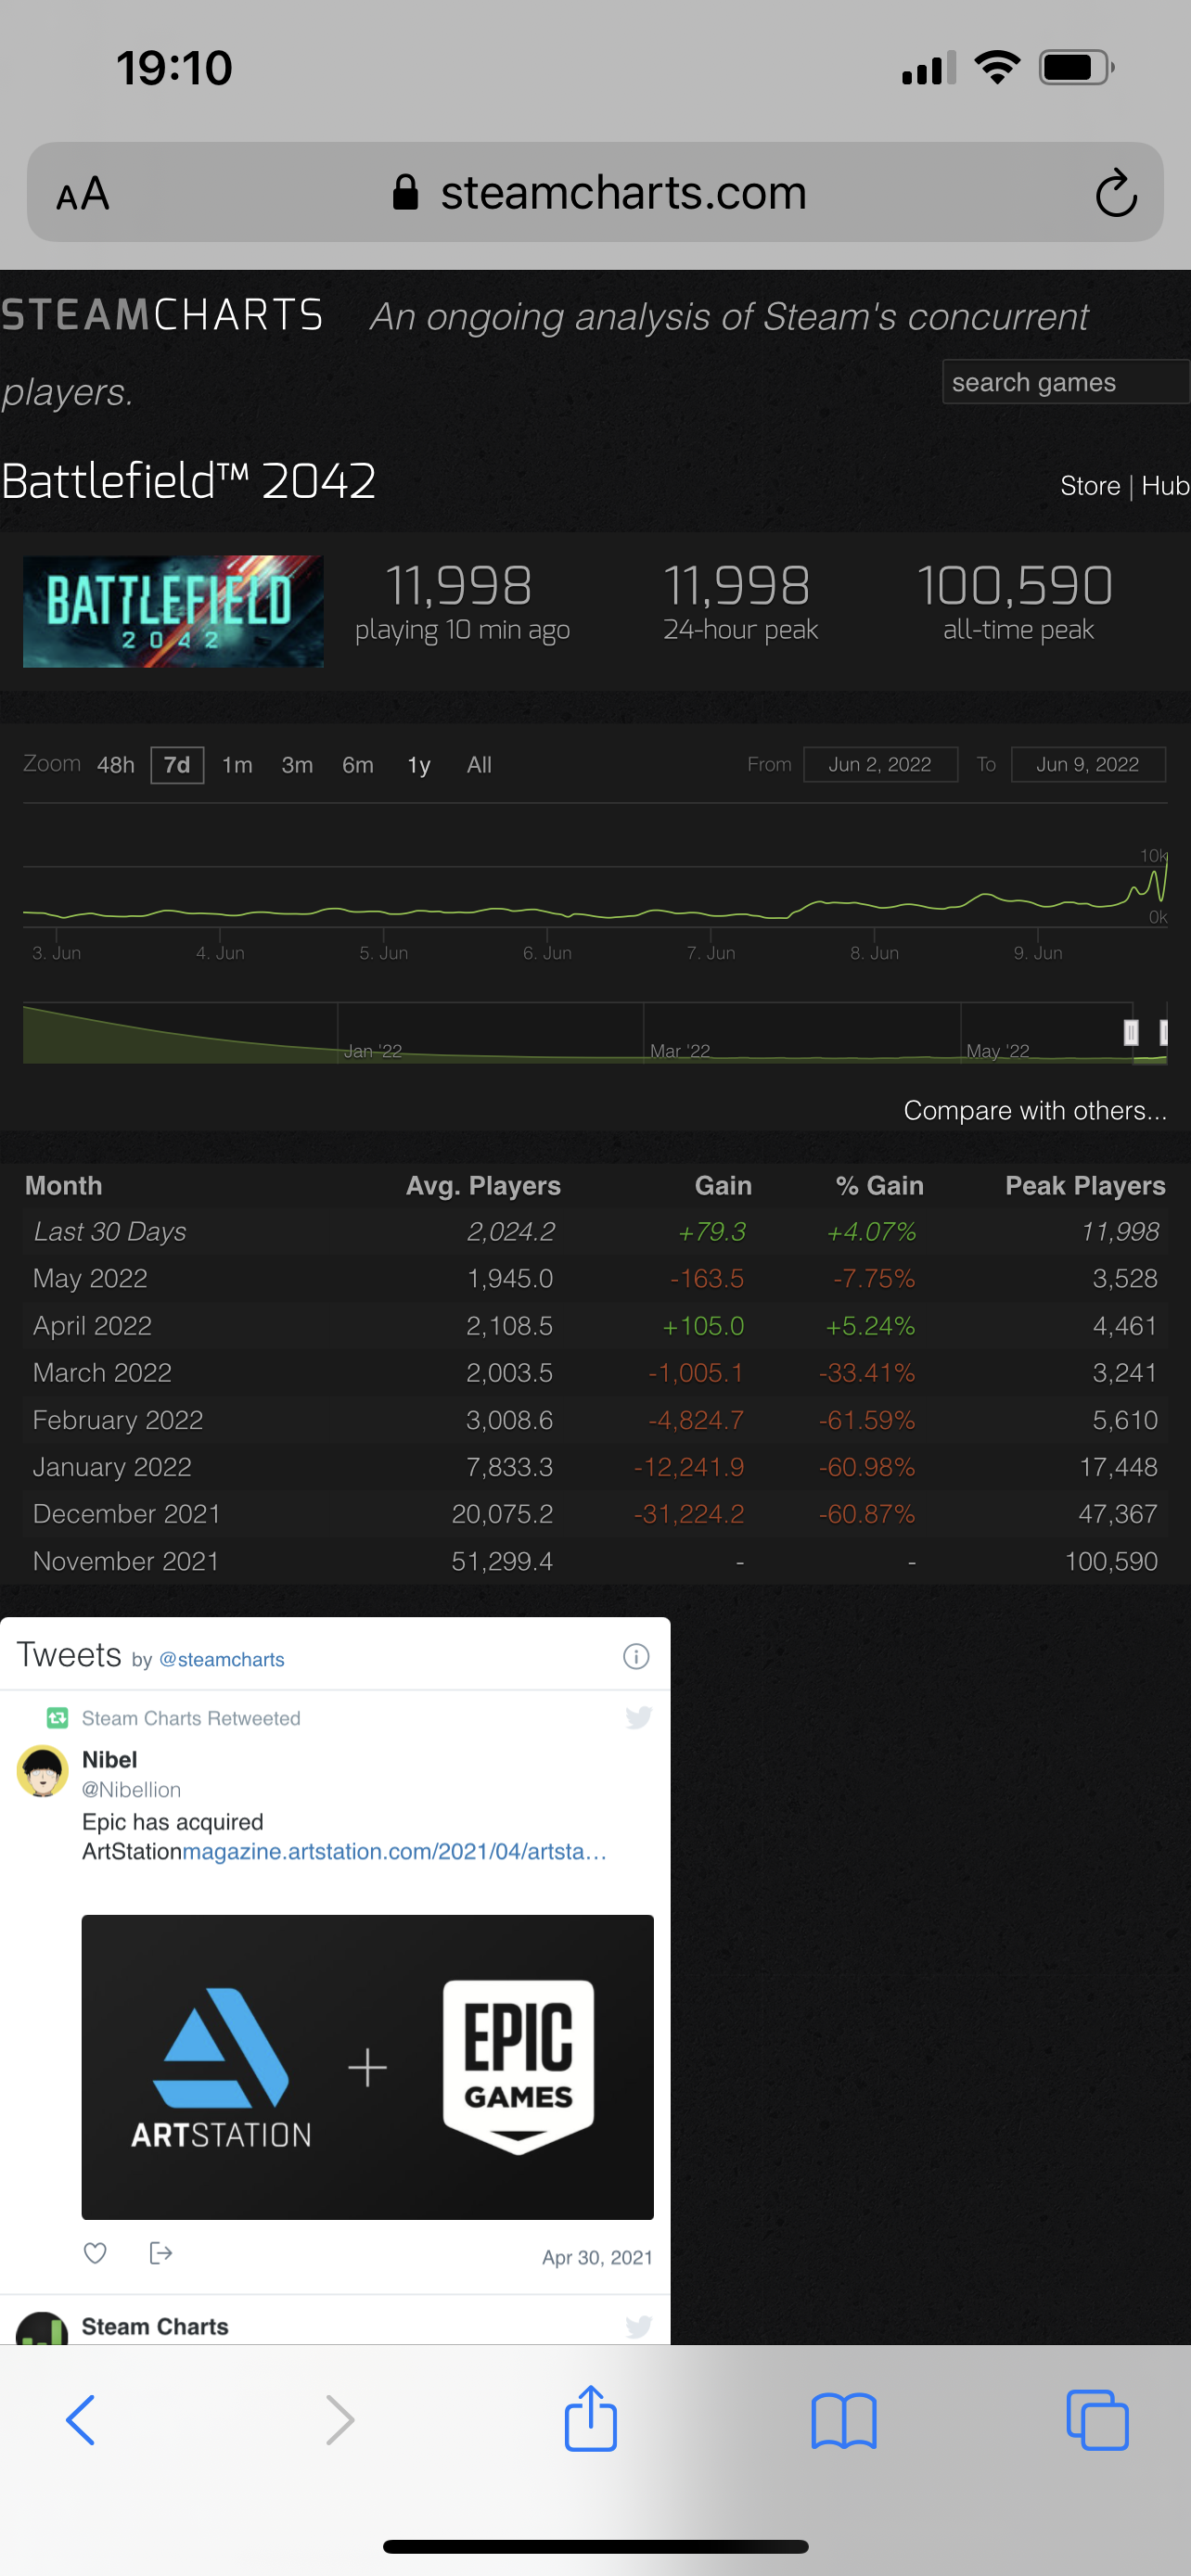
Task: Tap the STEAMCHARTS site logo
Action: [x=162, y=315]
